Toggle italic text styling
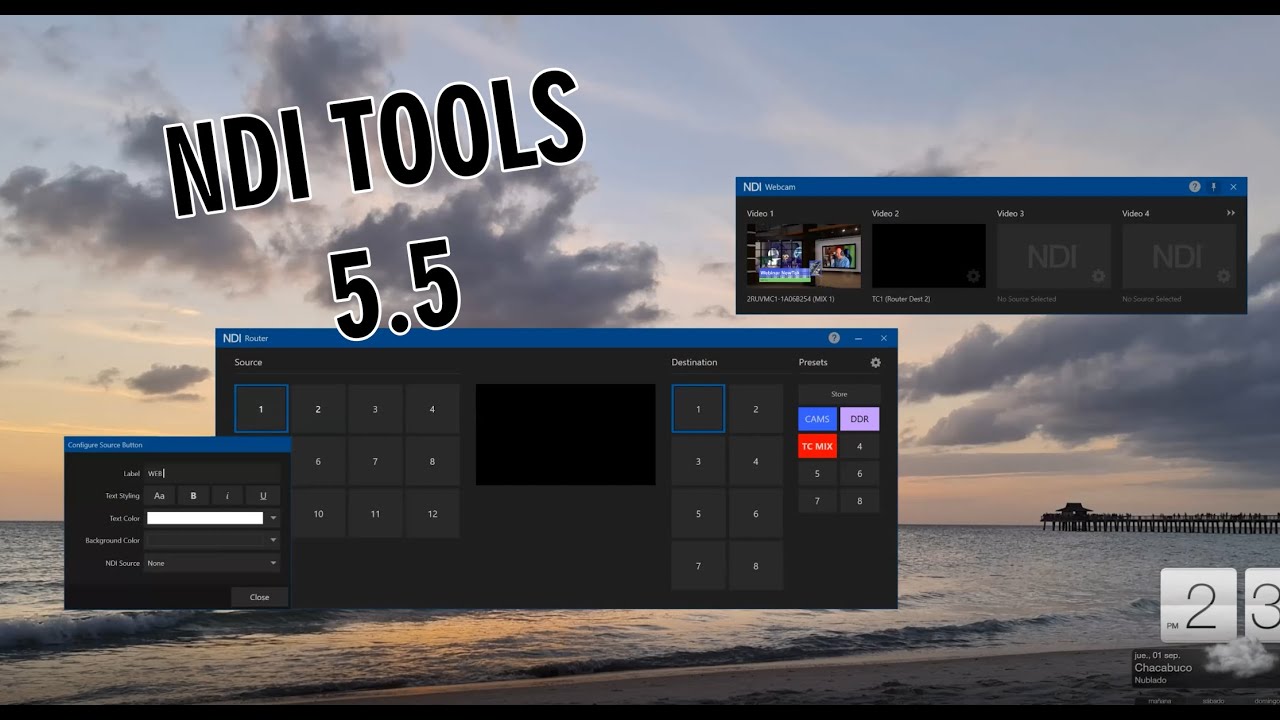The image size is (1280, 720). click(228, 496)
